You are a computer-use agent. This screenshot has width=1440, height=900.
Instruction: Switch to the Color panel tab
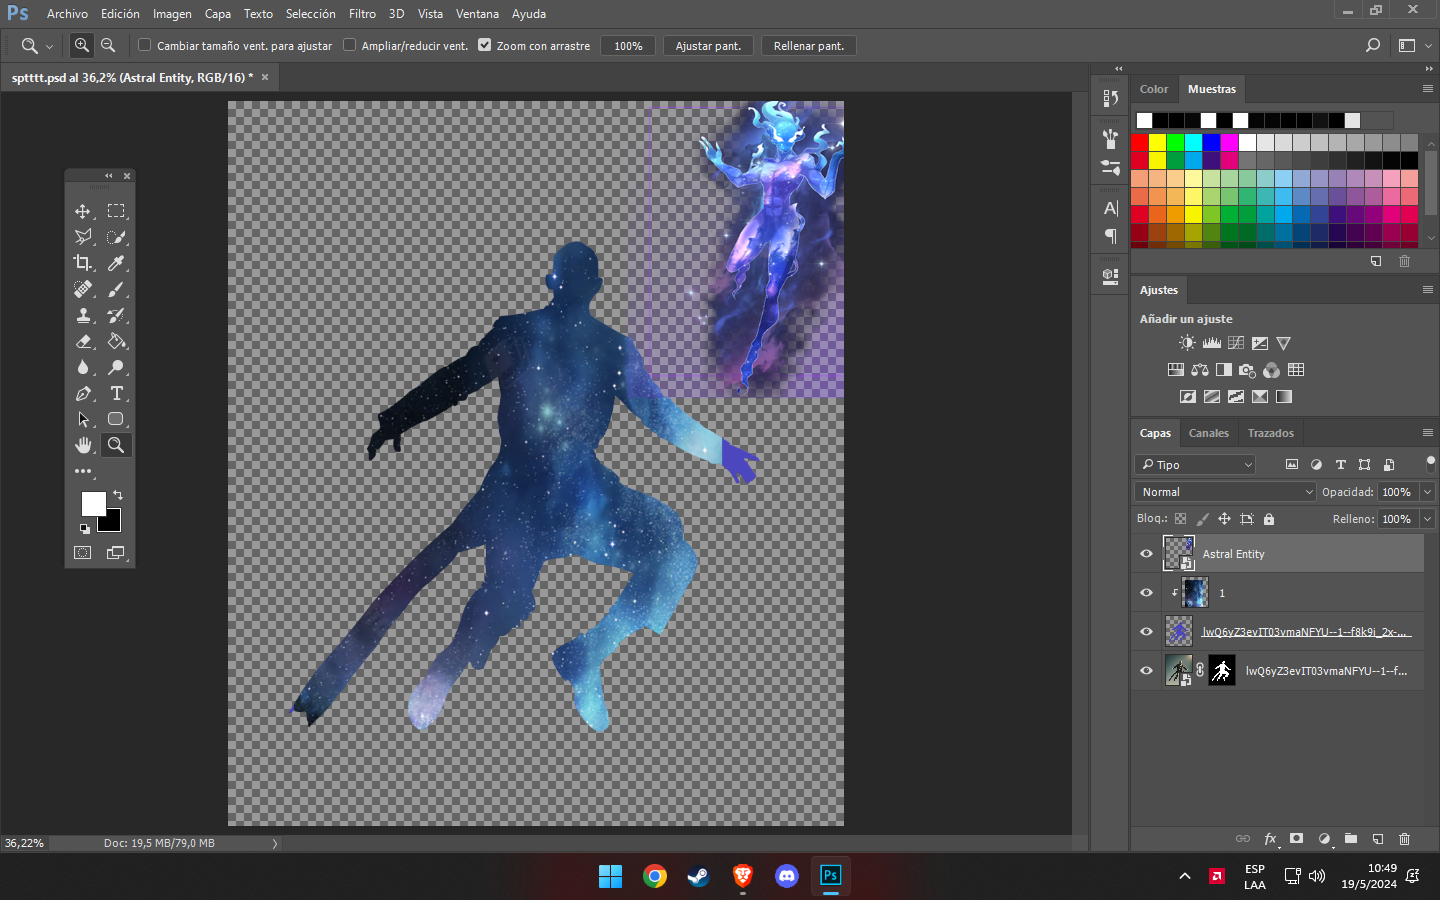[x=1154, y=89]
